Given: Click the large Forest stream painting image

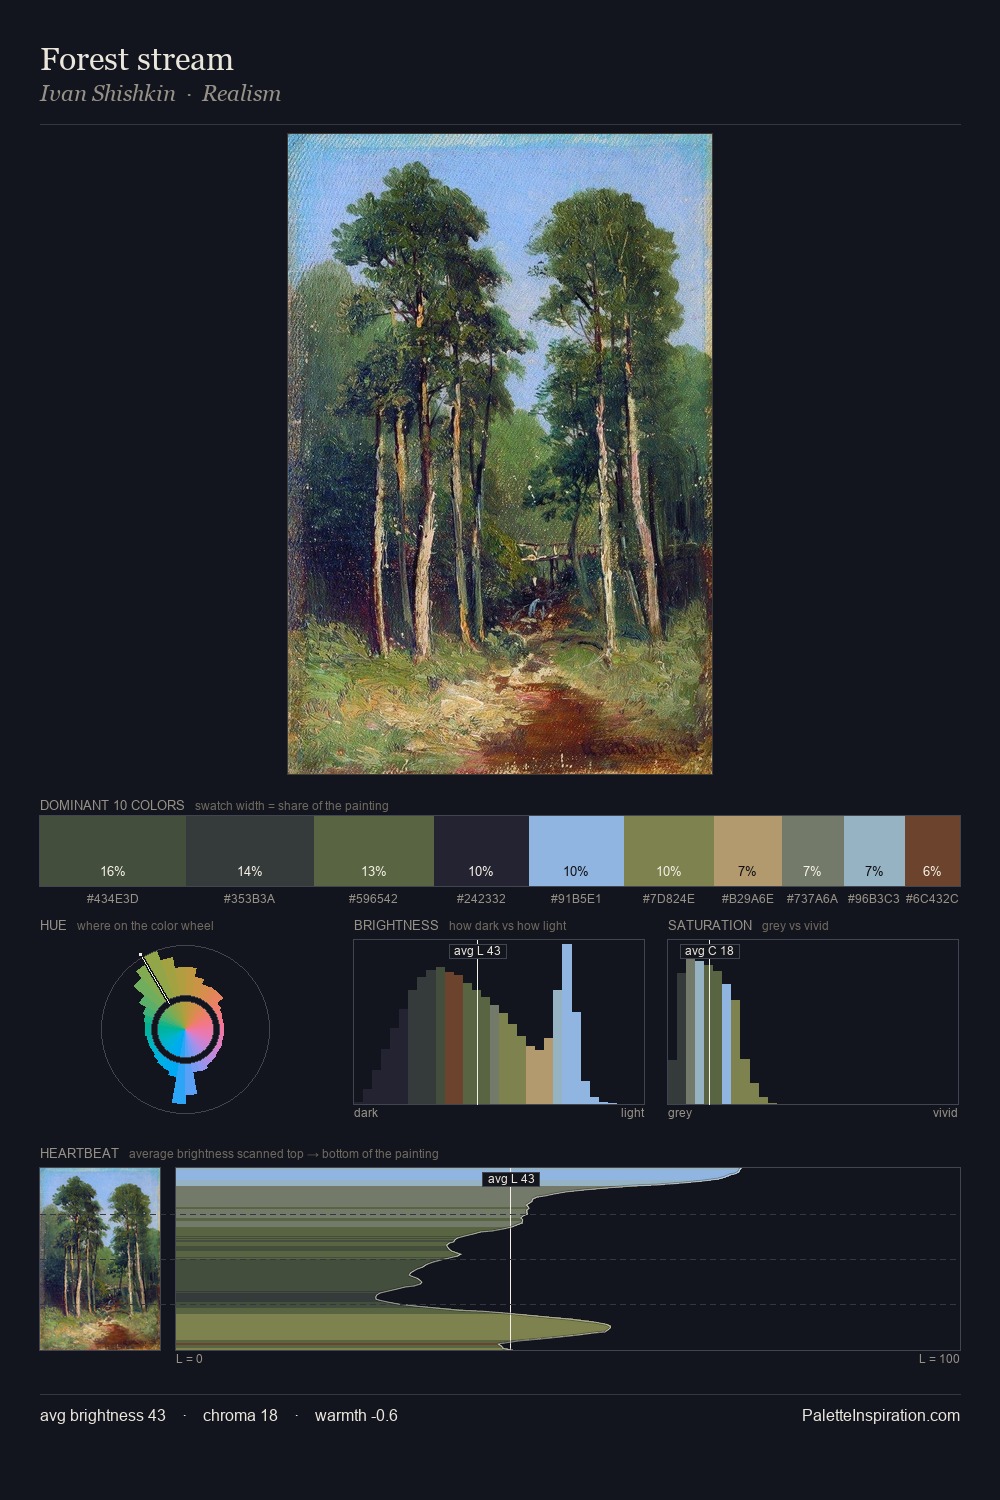Looking at the screenshot, I should (500, 454).
